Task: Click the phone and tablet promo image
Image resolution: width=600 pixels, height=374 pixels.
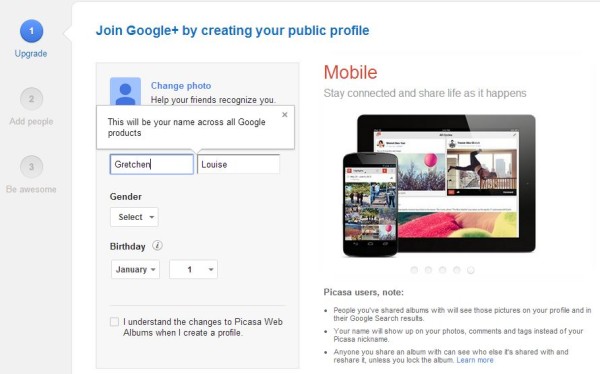Action: point(439,185)
